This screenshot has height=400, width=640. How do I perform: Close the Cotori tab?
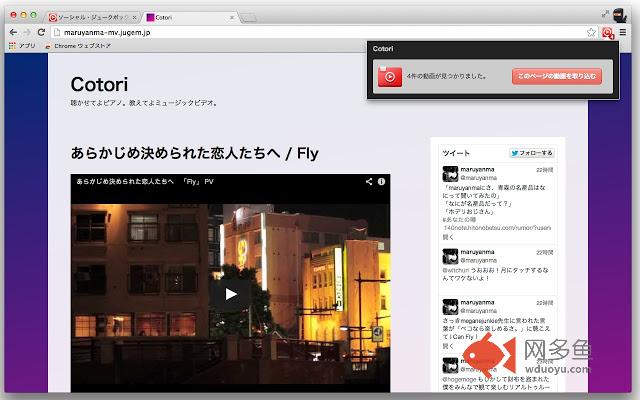coord(231,18)
